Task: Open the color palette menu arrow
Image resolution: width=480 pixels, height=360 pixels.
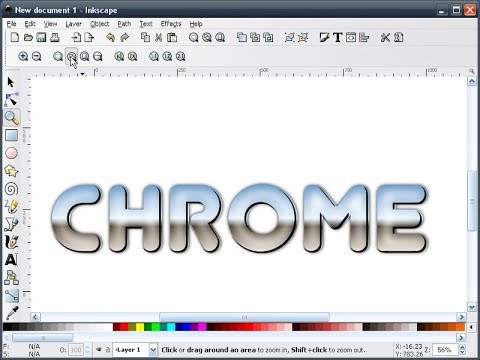Action: click(x=471, y=327)
